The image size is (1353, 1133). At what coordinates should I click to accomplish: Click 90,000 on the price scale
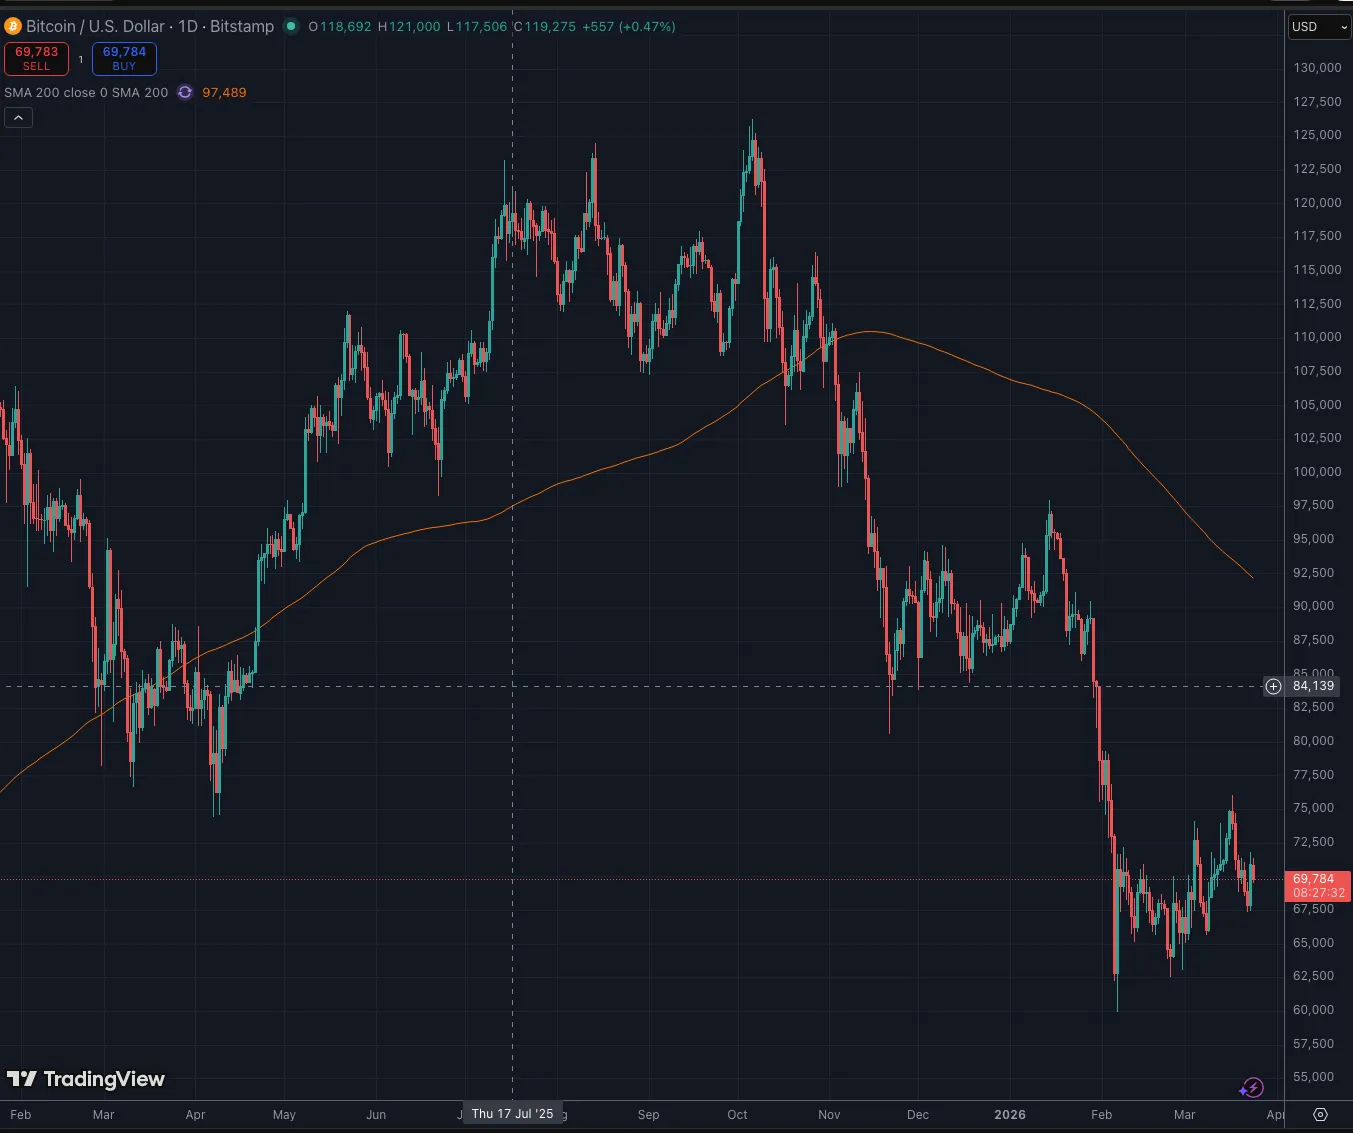coord(1313,606)
